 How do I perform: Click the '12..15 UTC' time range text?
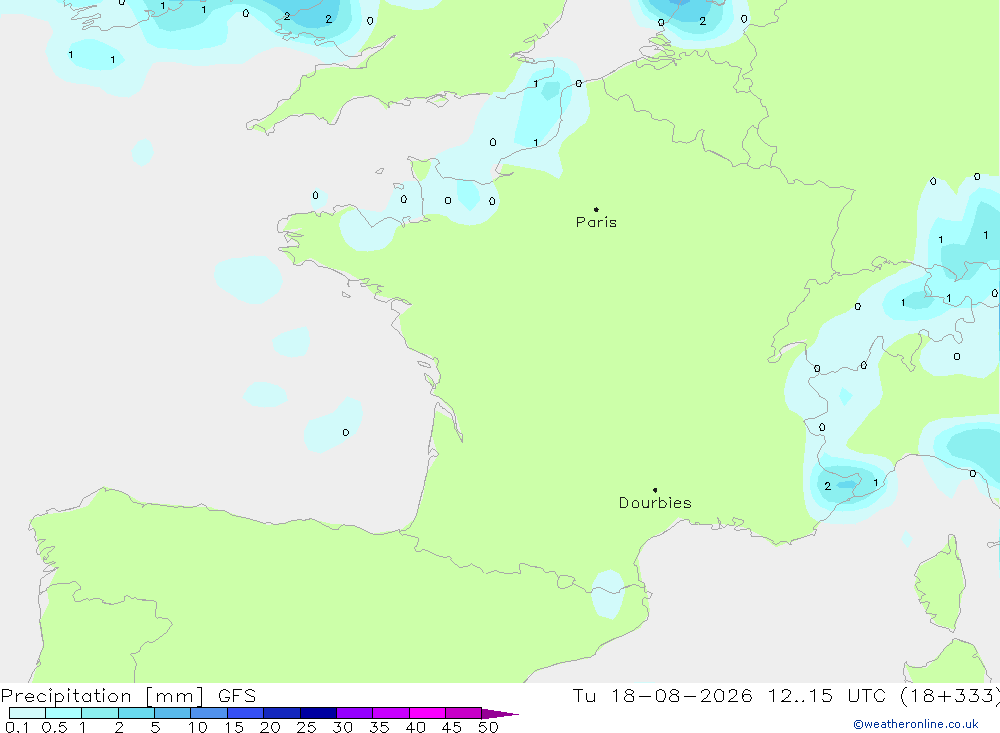(827, 696)
